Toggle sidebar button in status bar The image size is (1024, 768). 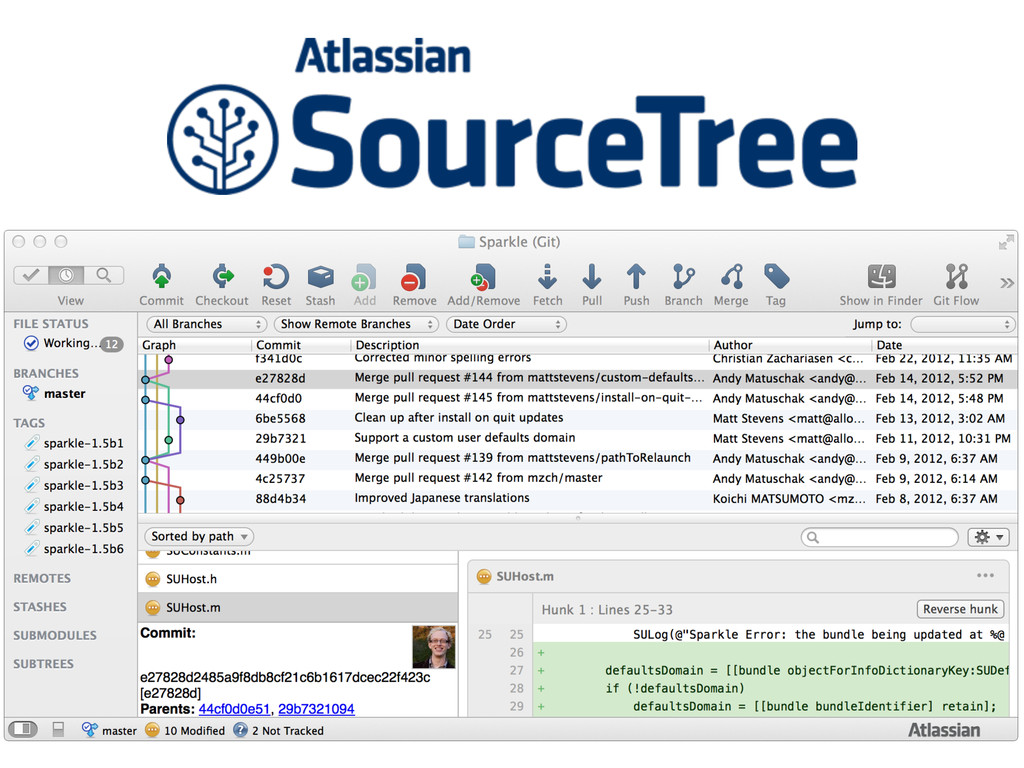[23, 729]
